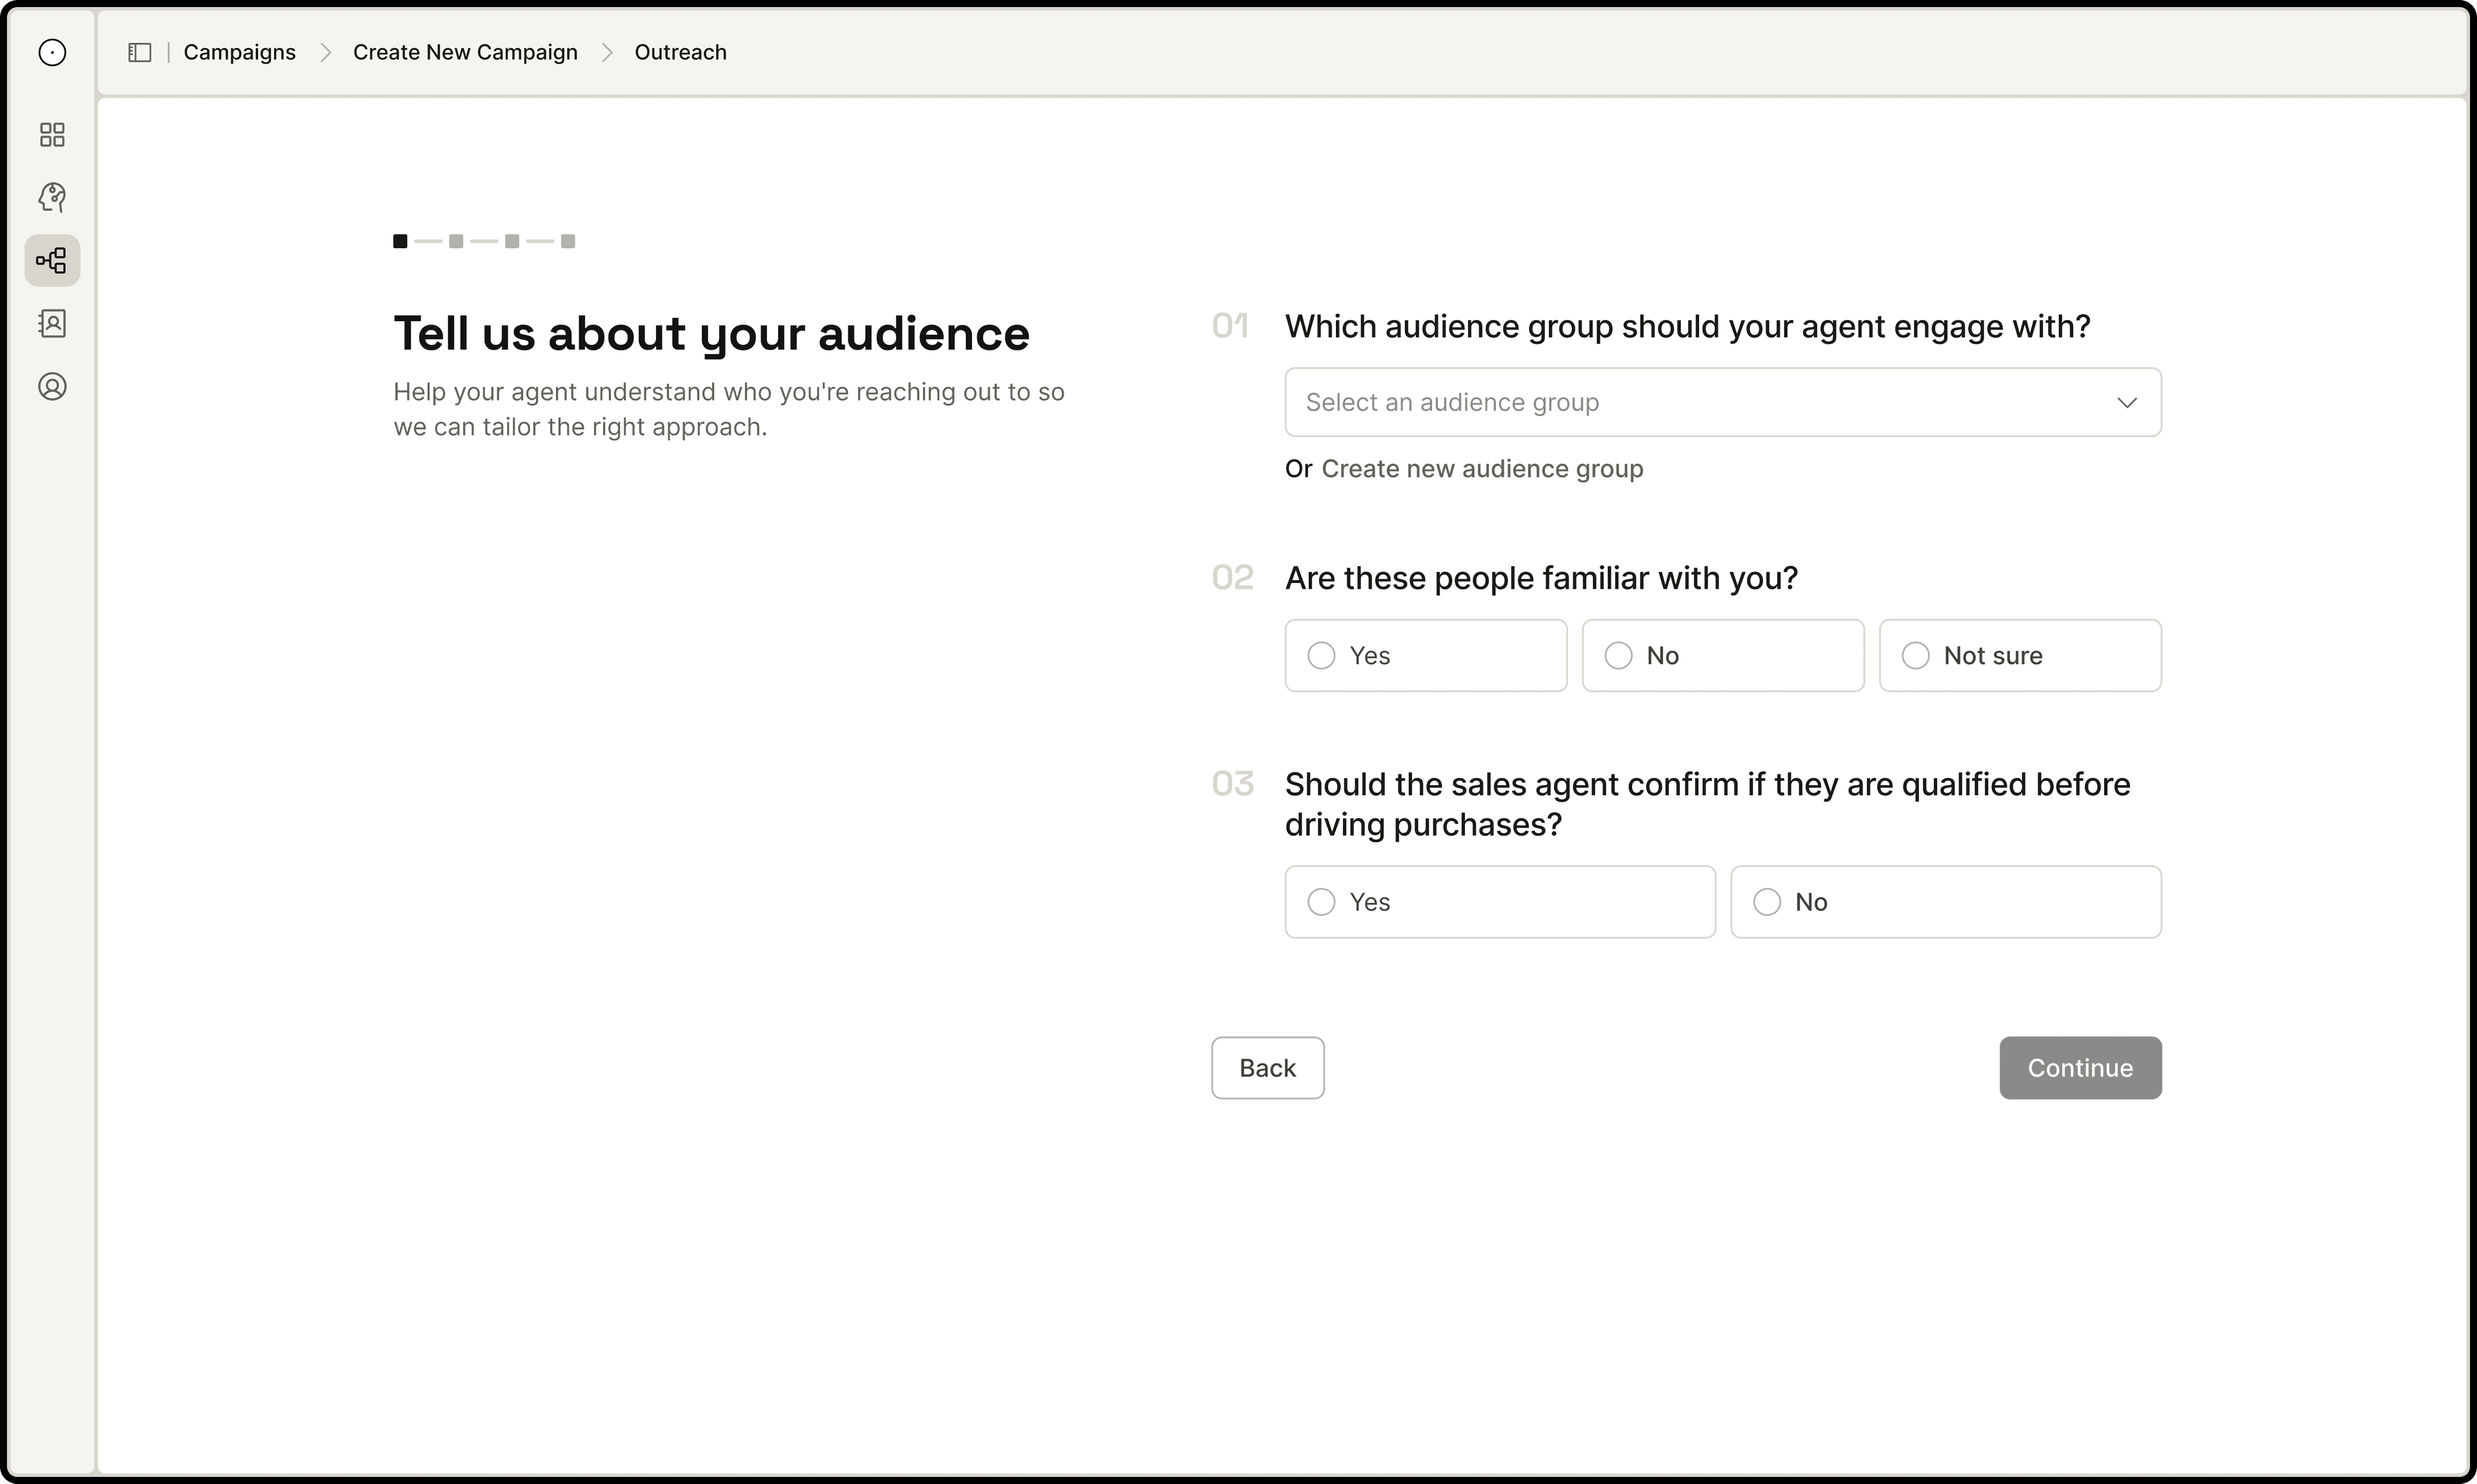Click the second step progress indicator

click(456, 241)
